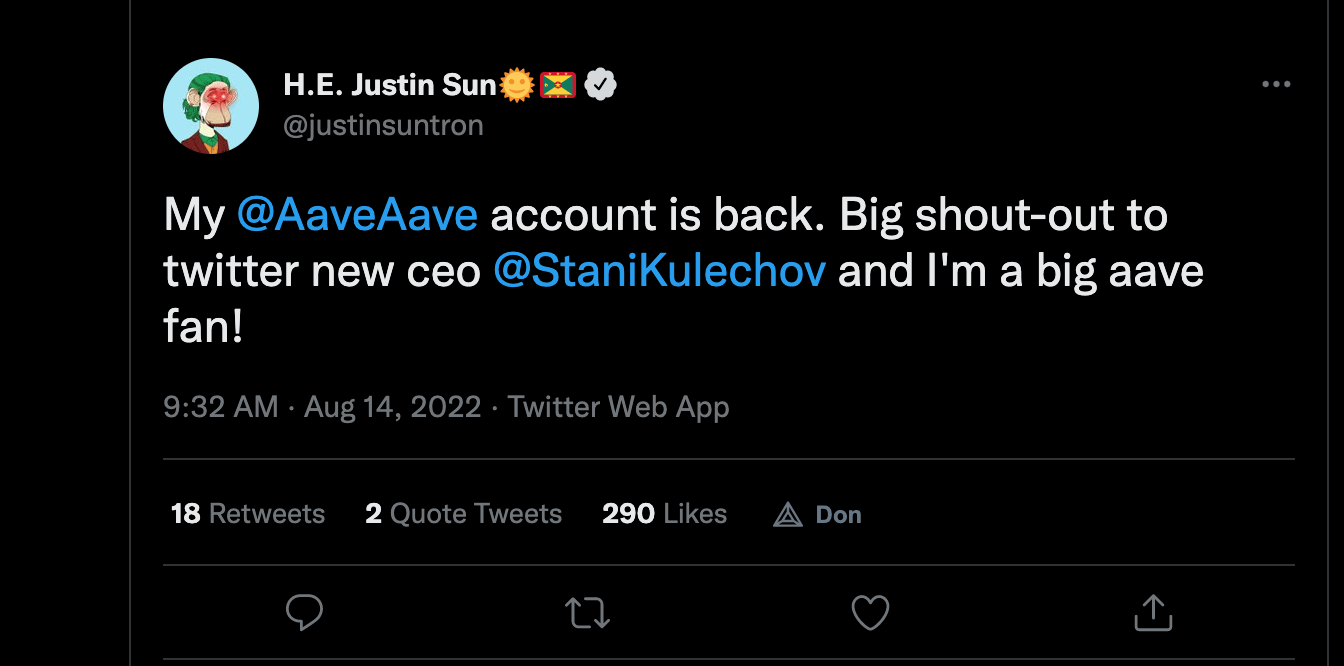This screenshot has width=1344, height=666.
Task: Open the three-dot more options menu
Action: click(1276, 85)
